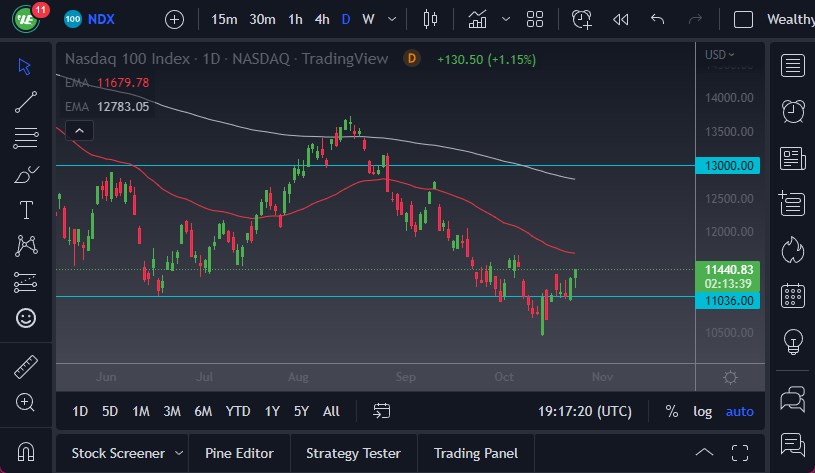
Task: Collapse the indicator legend arrow
Action: pos(79,129)
